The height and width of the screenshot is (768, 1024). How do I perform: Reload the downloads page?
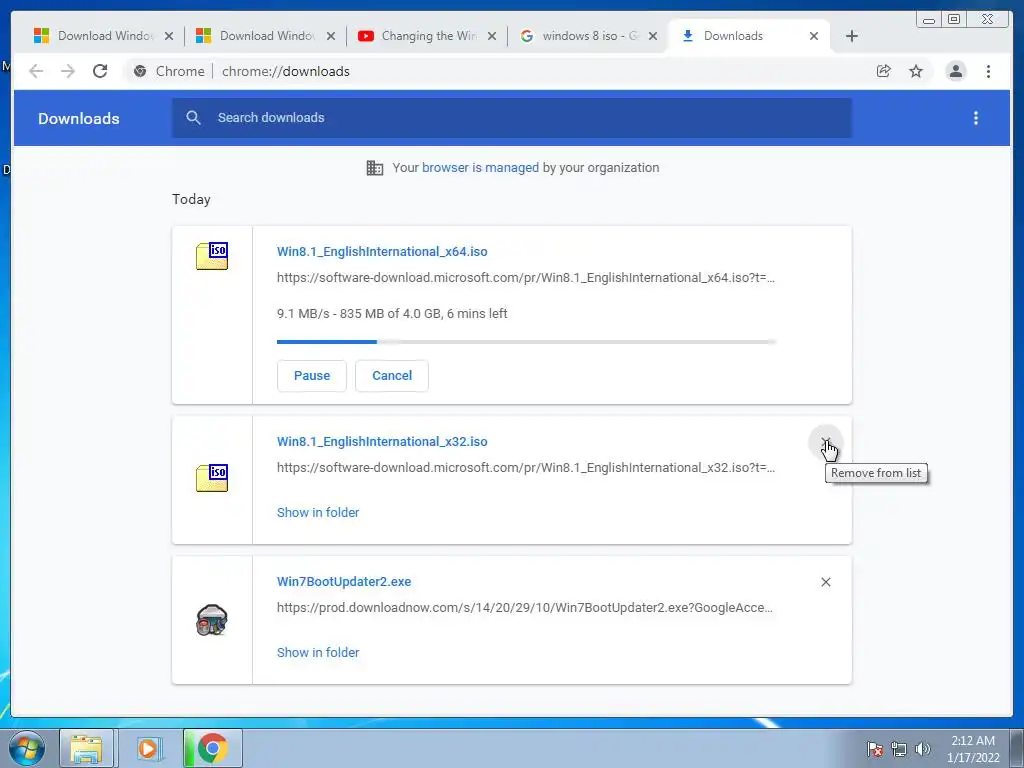coord(100,71)
